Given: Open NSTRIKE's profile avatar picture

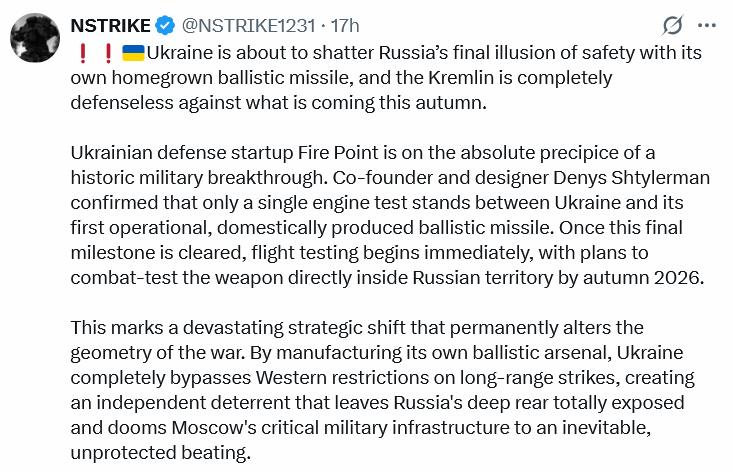Looking at the screenshot, I should pyautogui.click(x=35, y=38).
